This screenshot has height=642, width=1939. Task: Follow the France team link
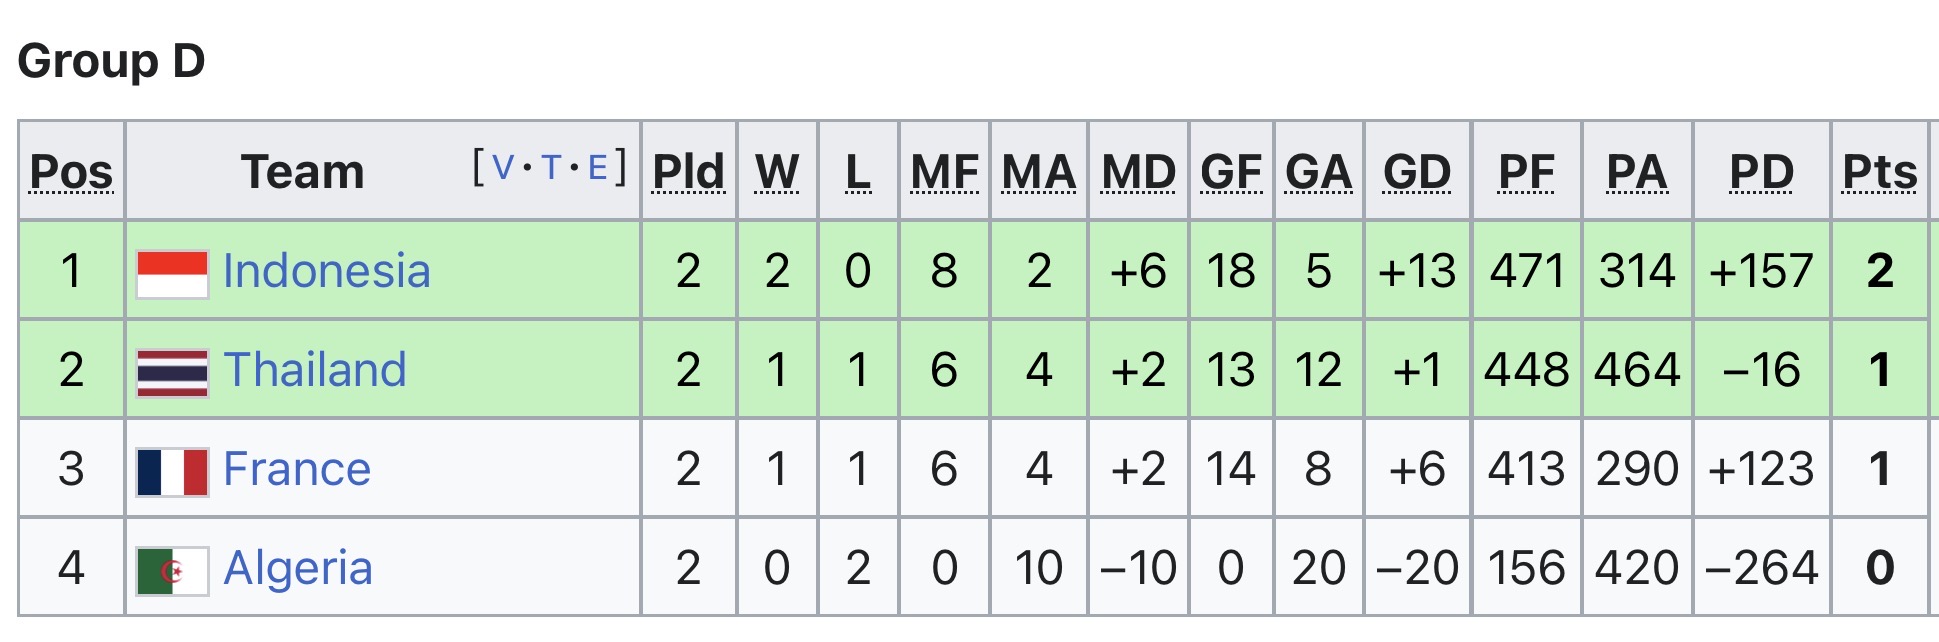296,469
